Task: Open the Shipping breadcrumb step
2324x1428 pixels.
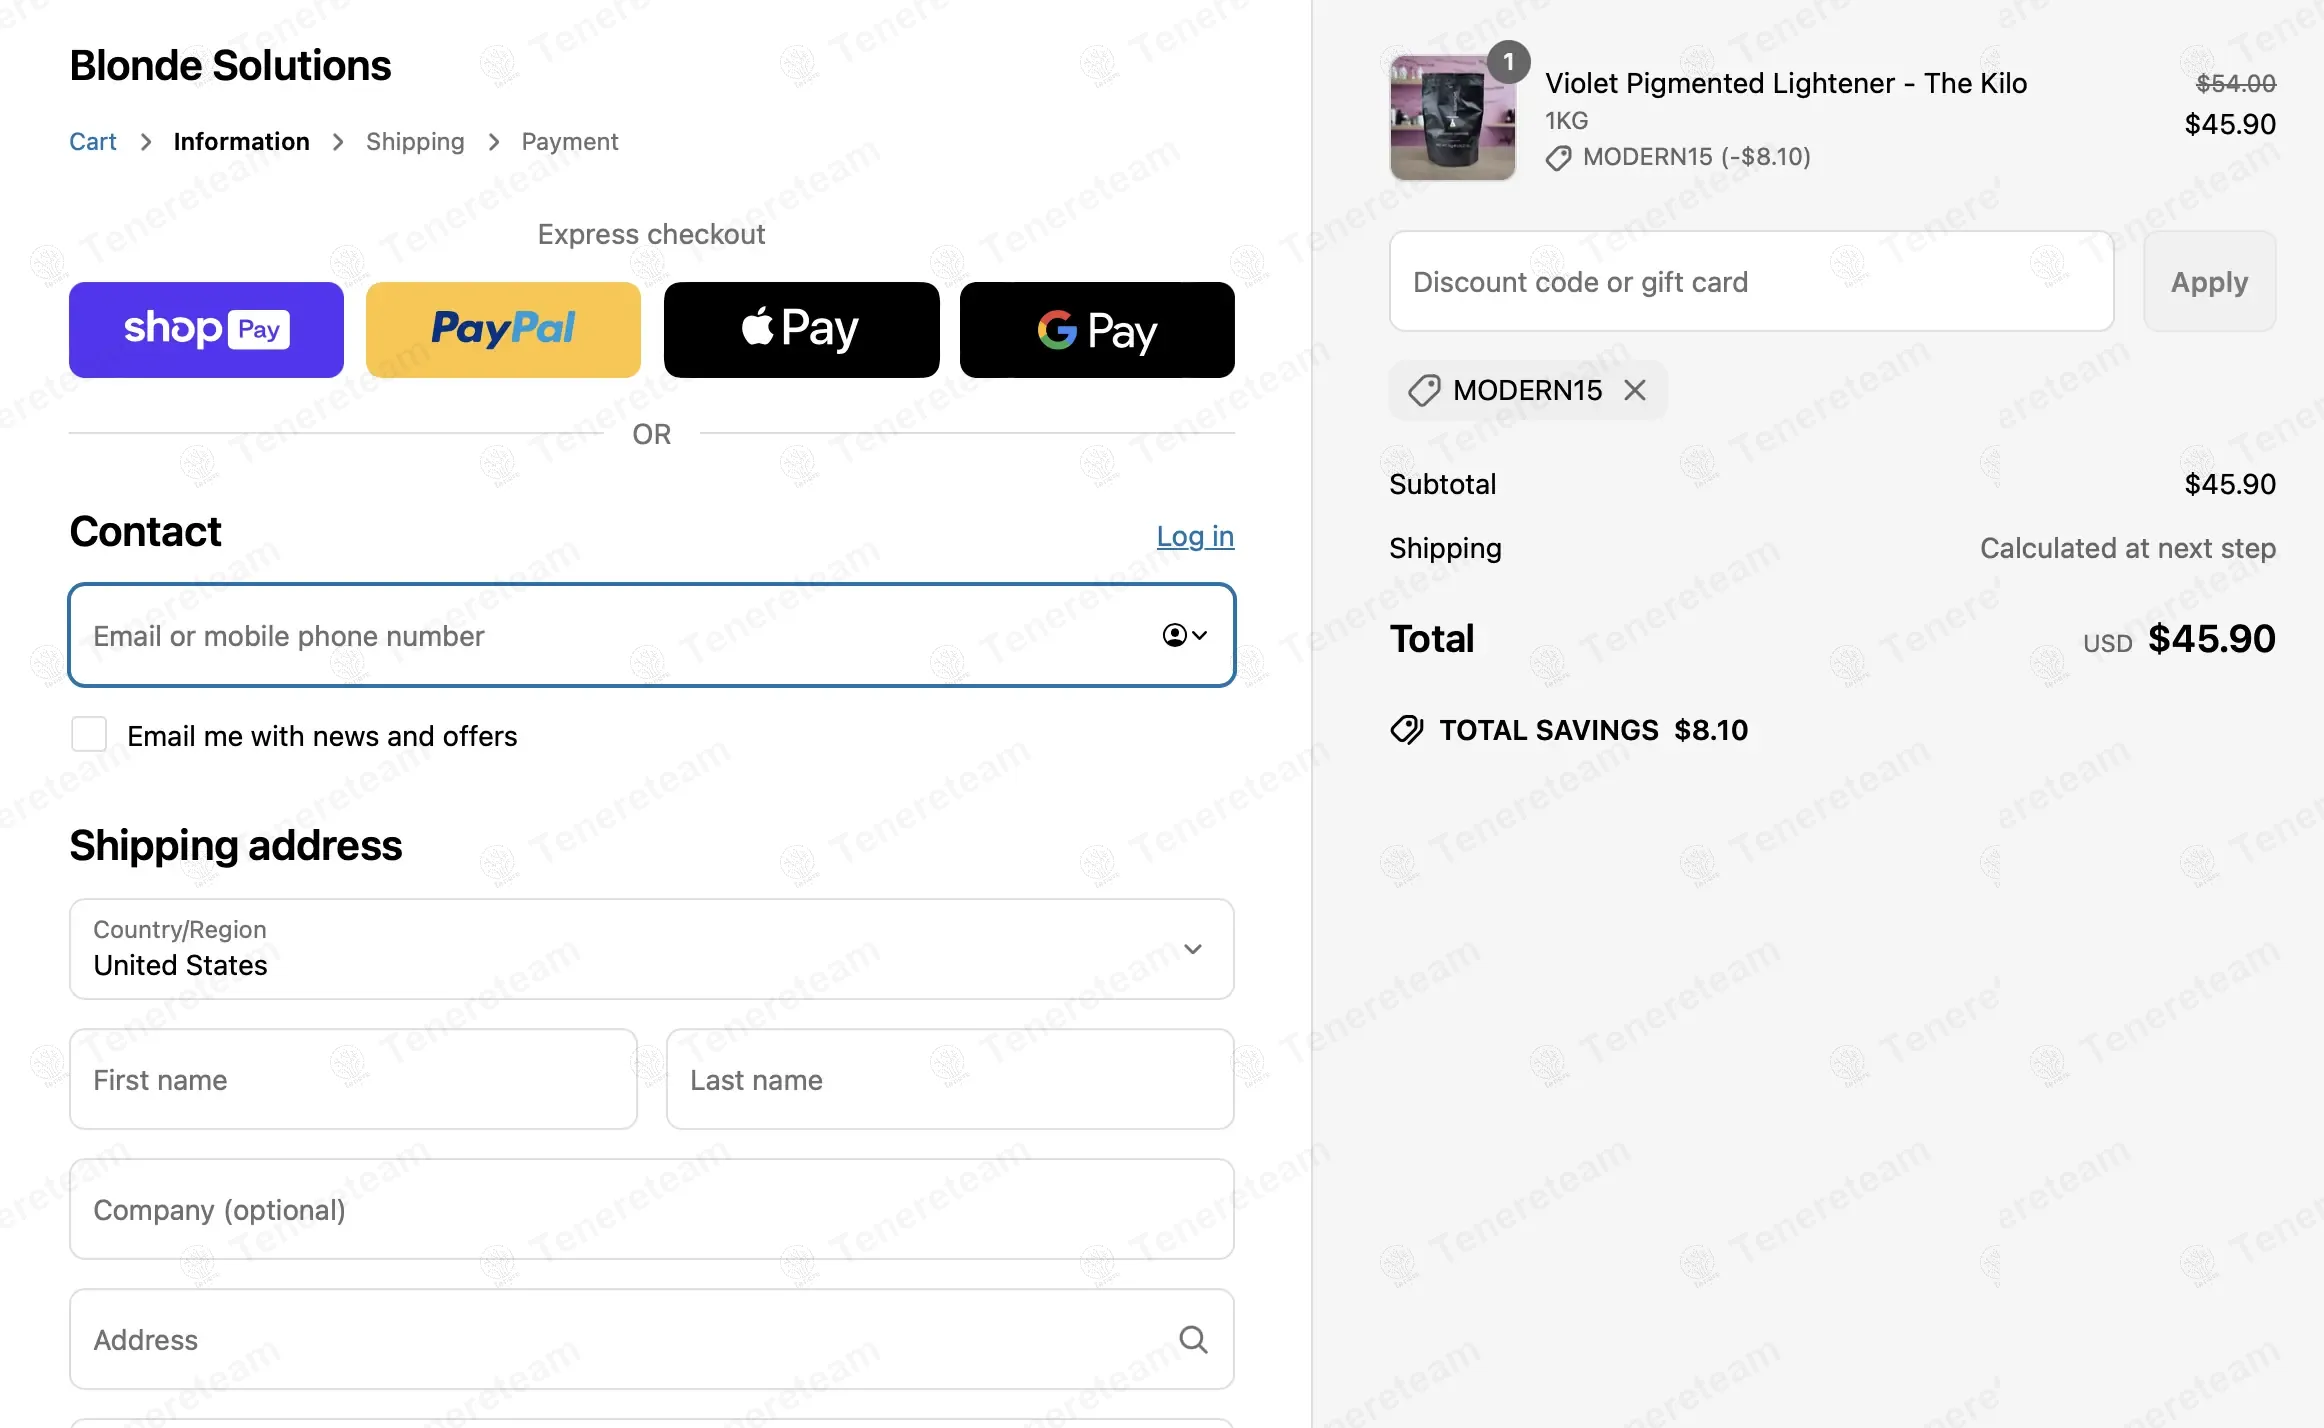Action: [x=415, y=141]
